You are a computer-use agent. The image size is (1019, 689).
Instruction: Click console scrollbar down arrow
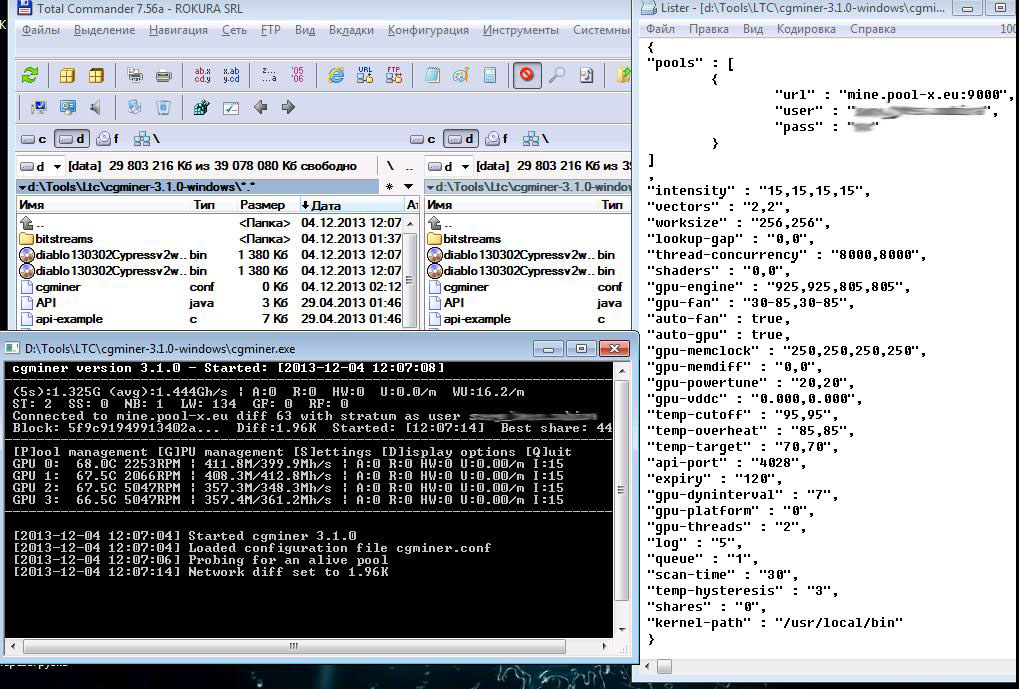621,629
